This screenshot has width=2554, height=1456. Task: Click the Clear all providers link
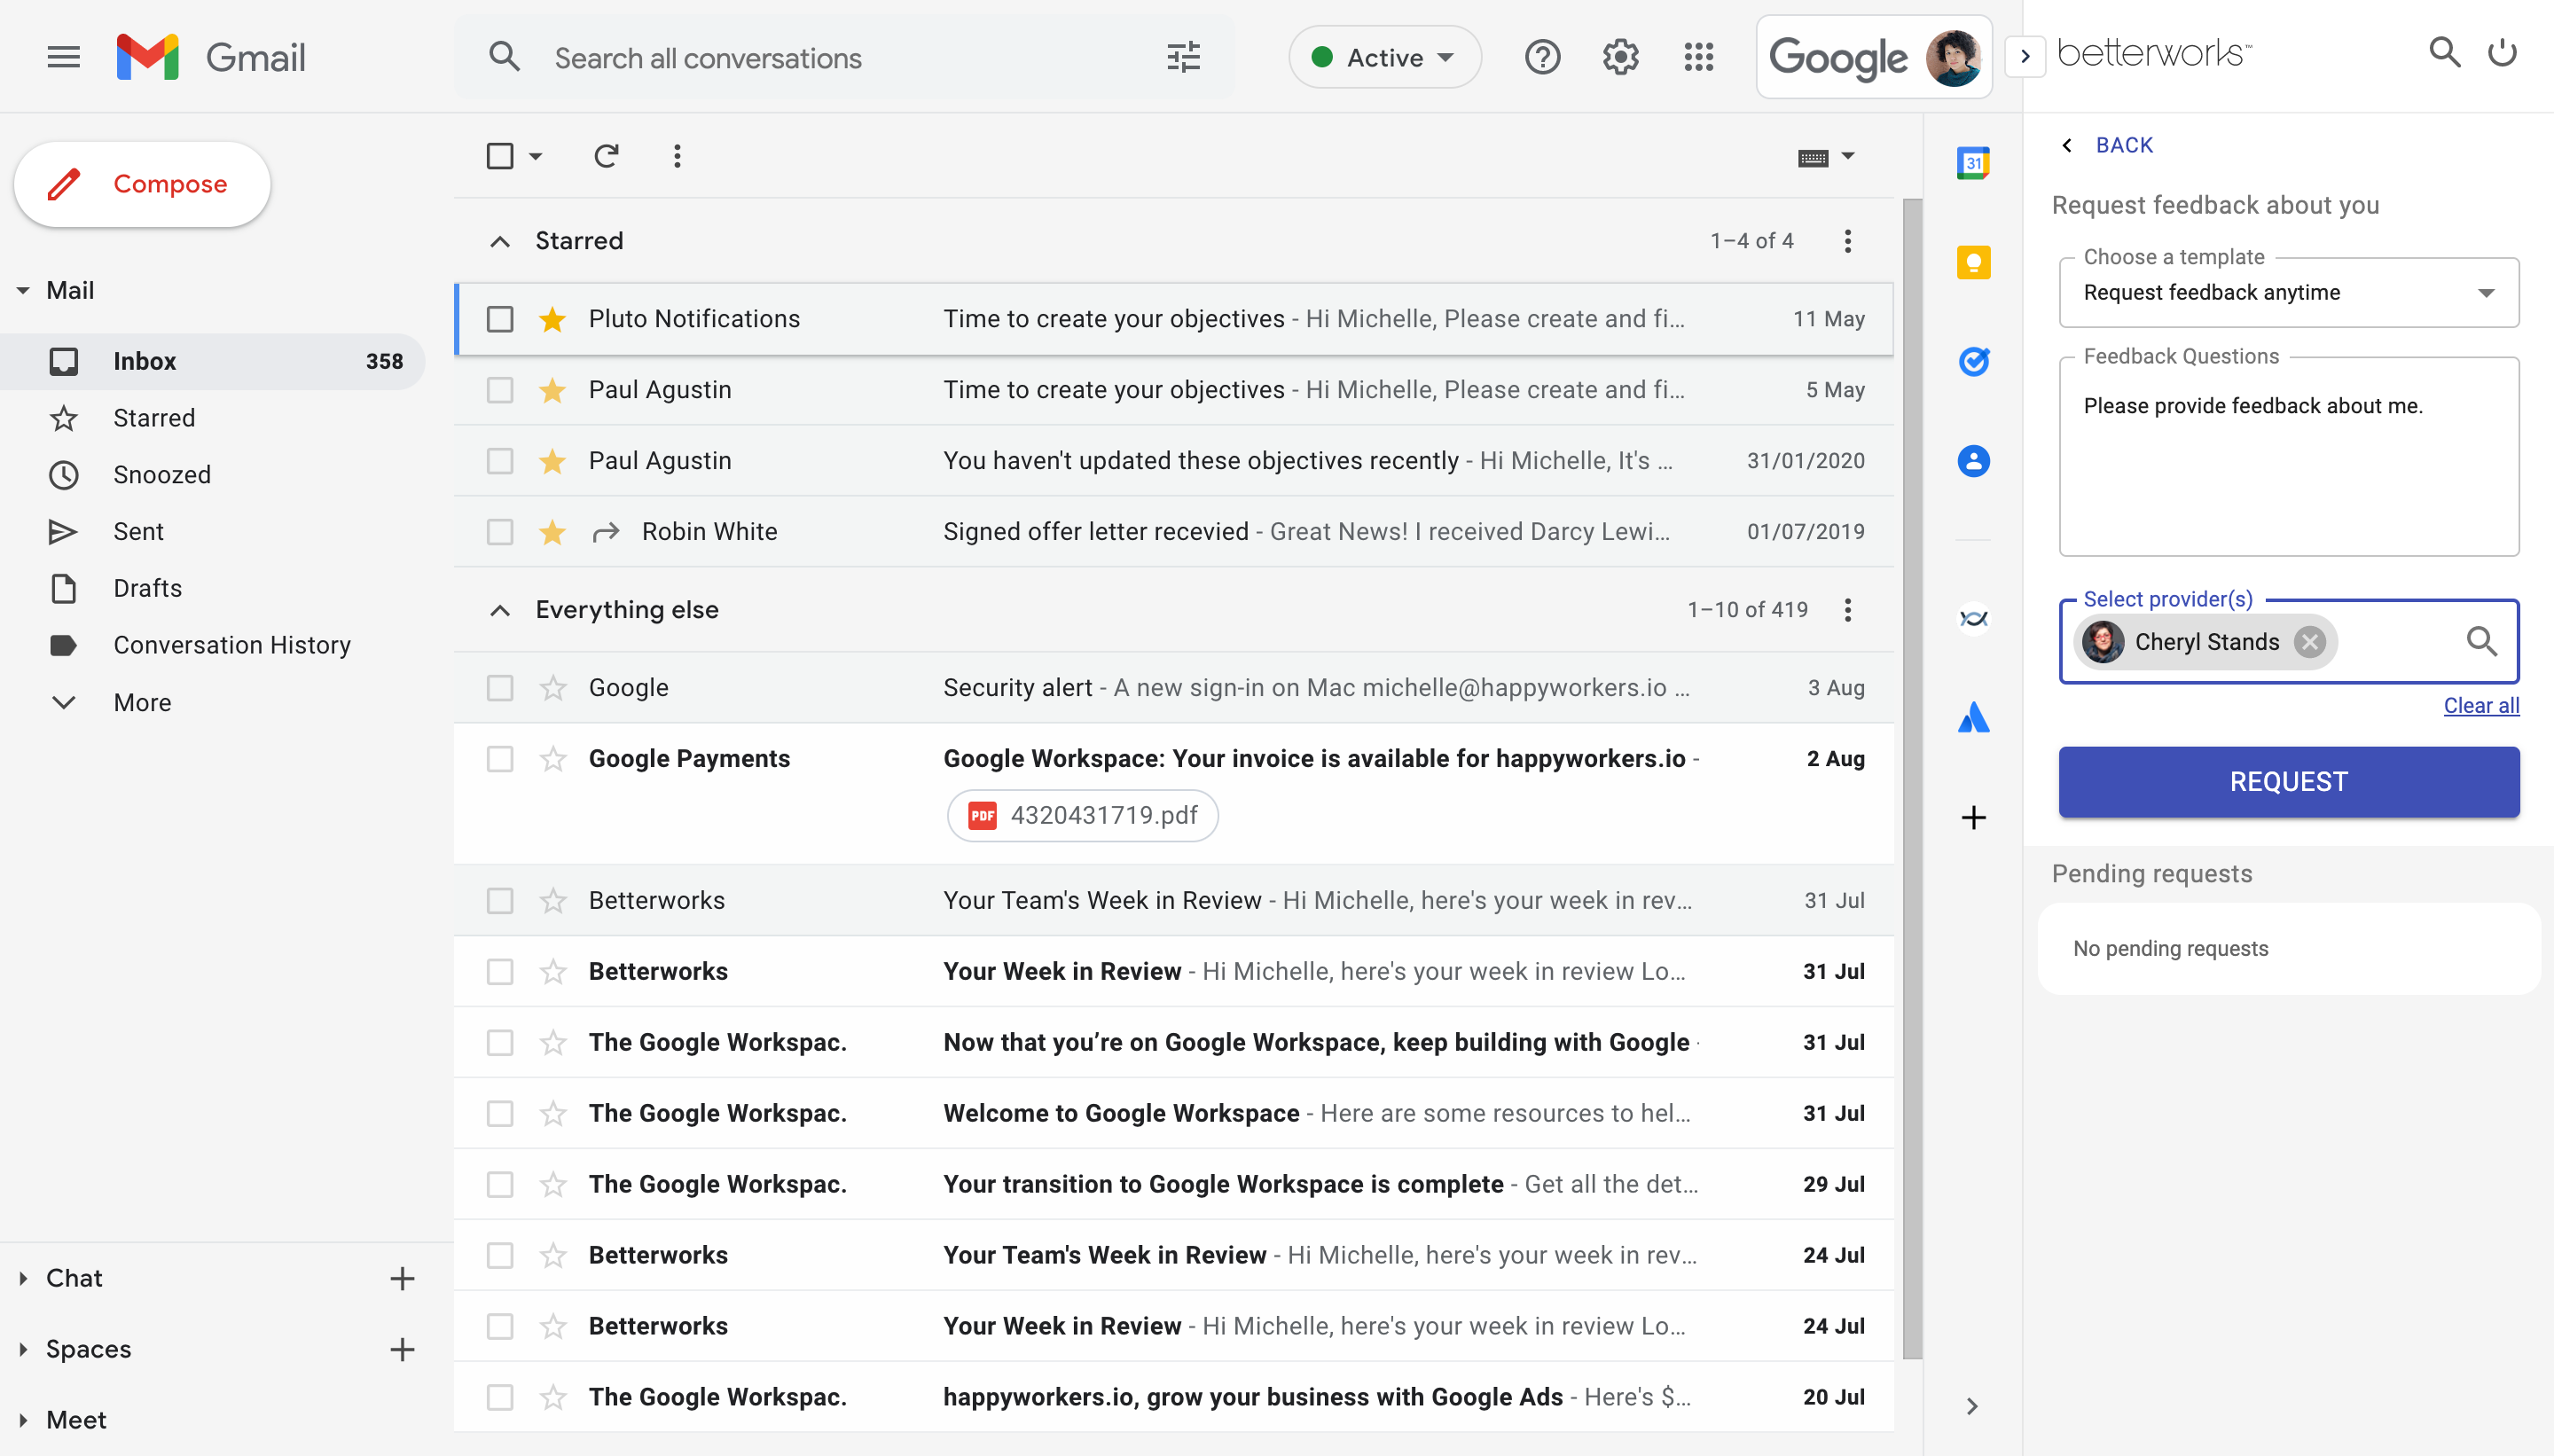(2480, 705)
